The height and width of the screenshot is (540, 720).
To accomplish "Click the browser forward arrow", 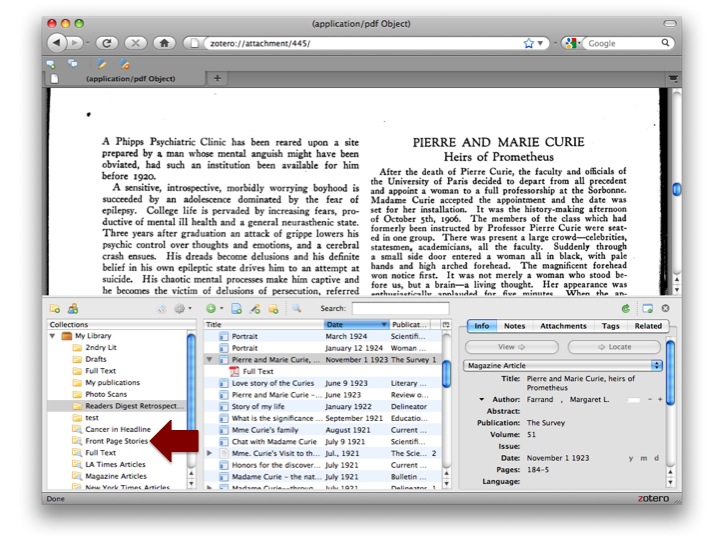I will pos(74,43).
